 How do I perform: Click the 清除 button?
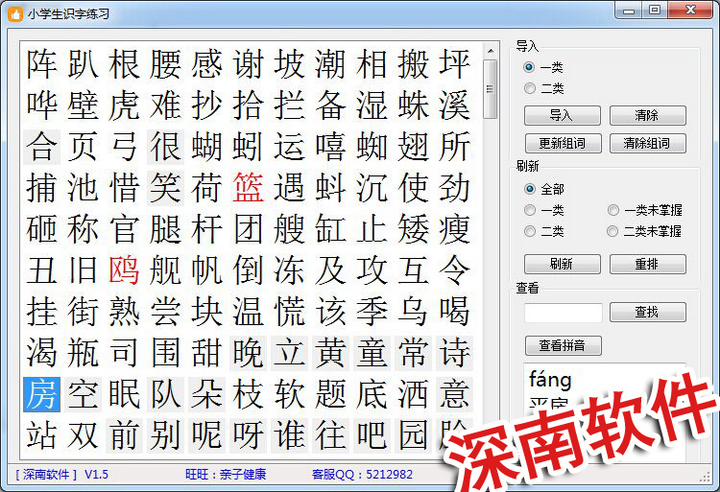647,115
